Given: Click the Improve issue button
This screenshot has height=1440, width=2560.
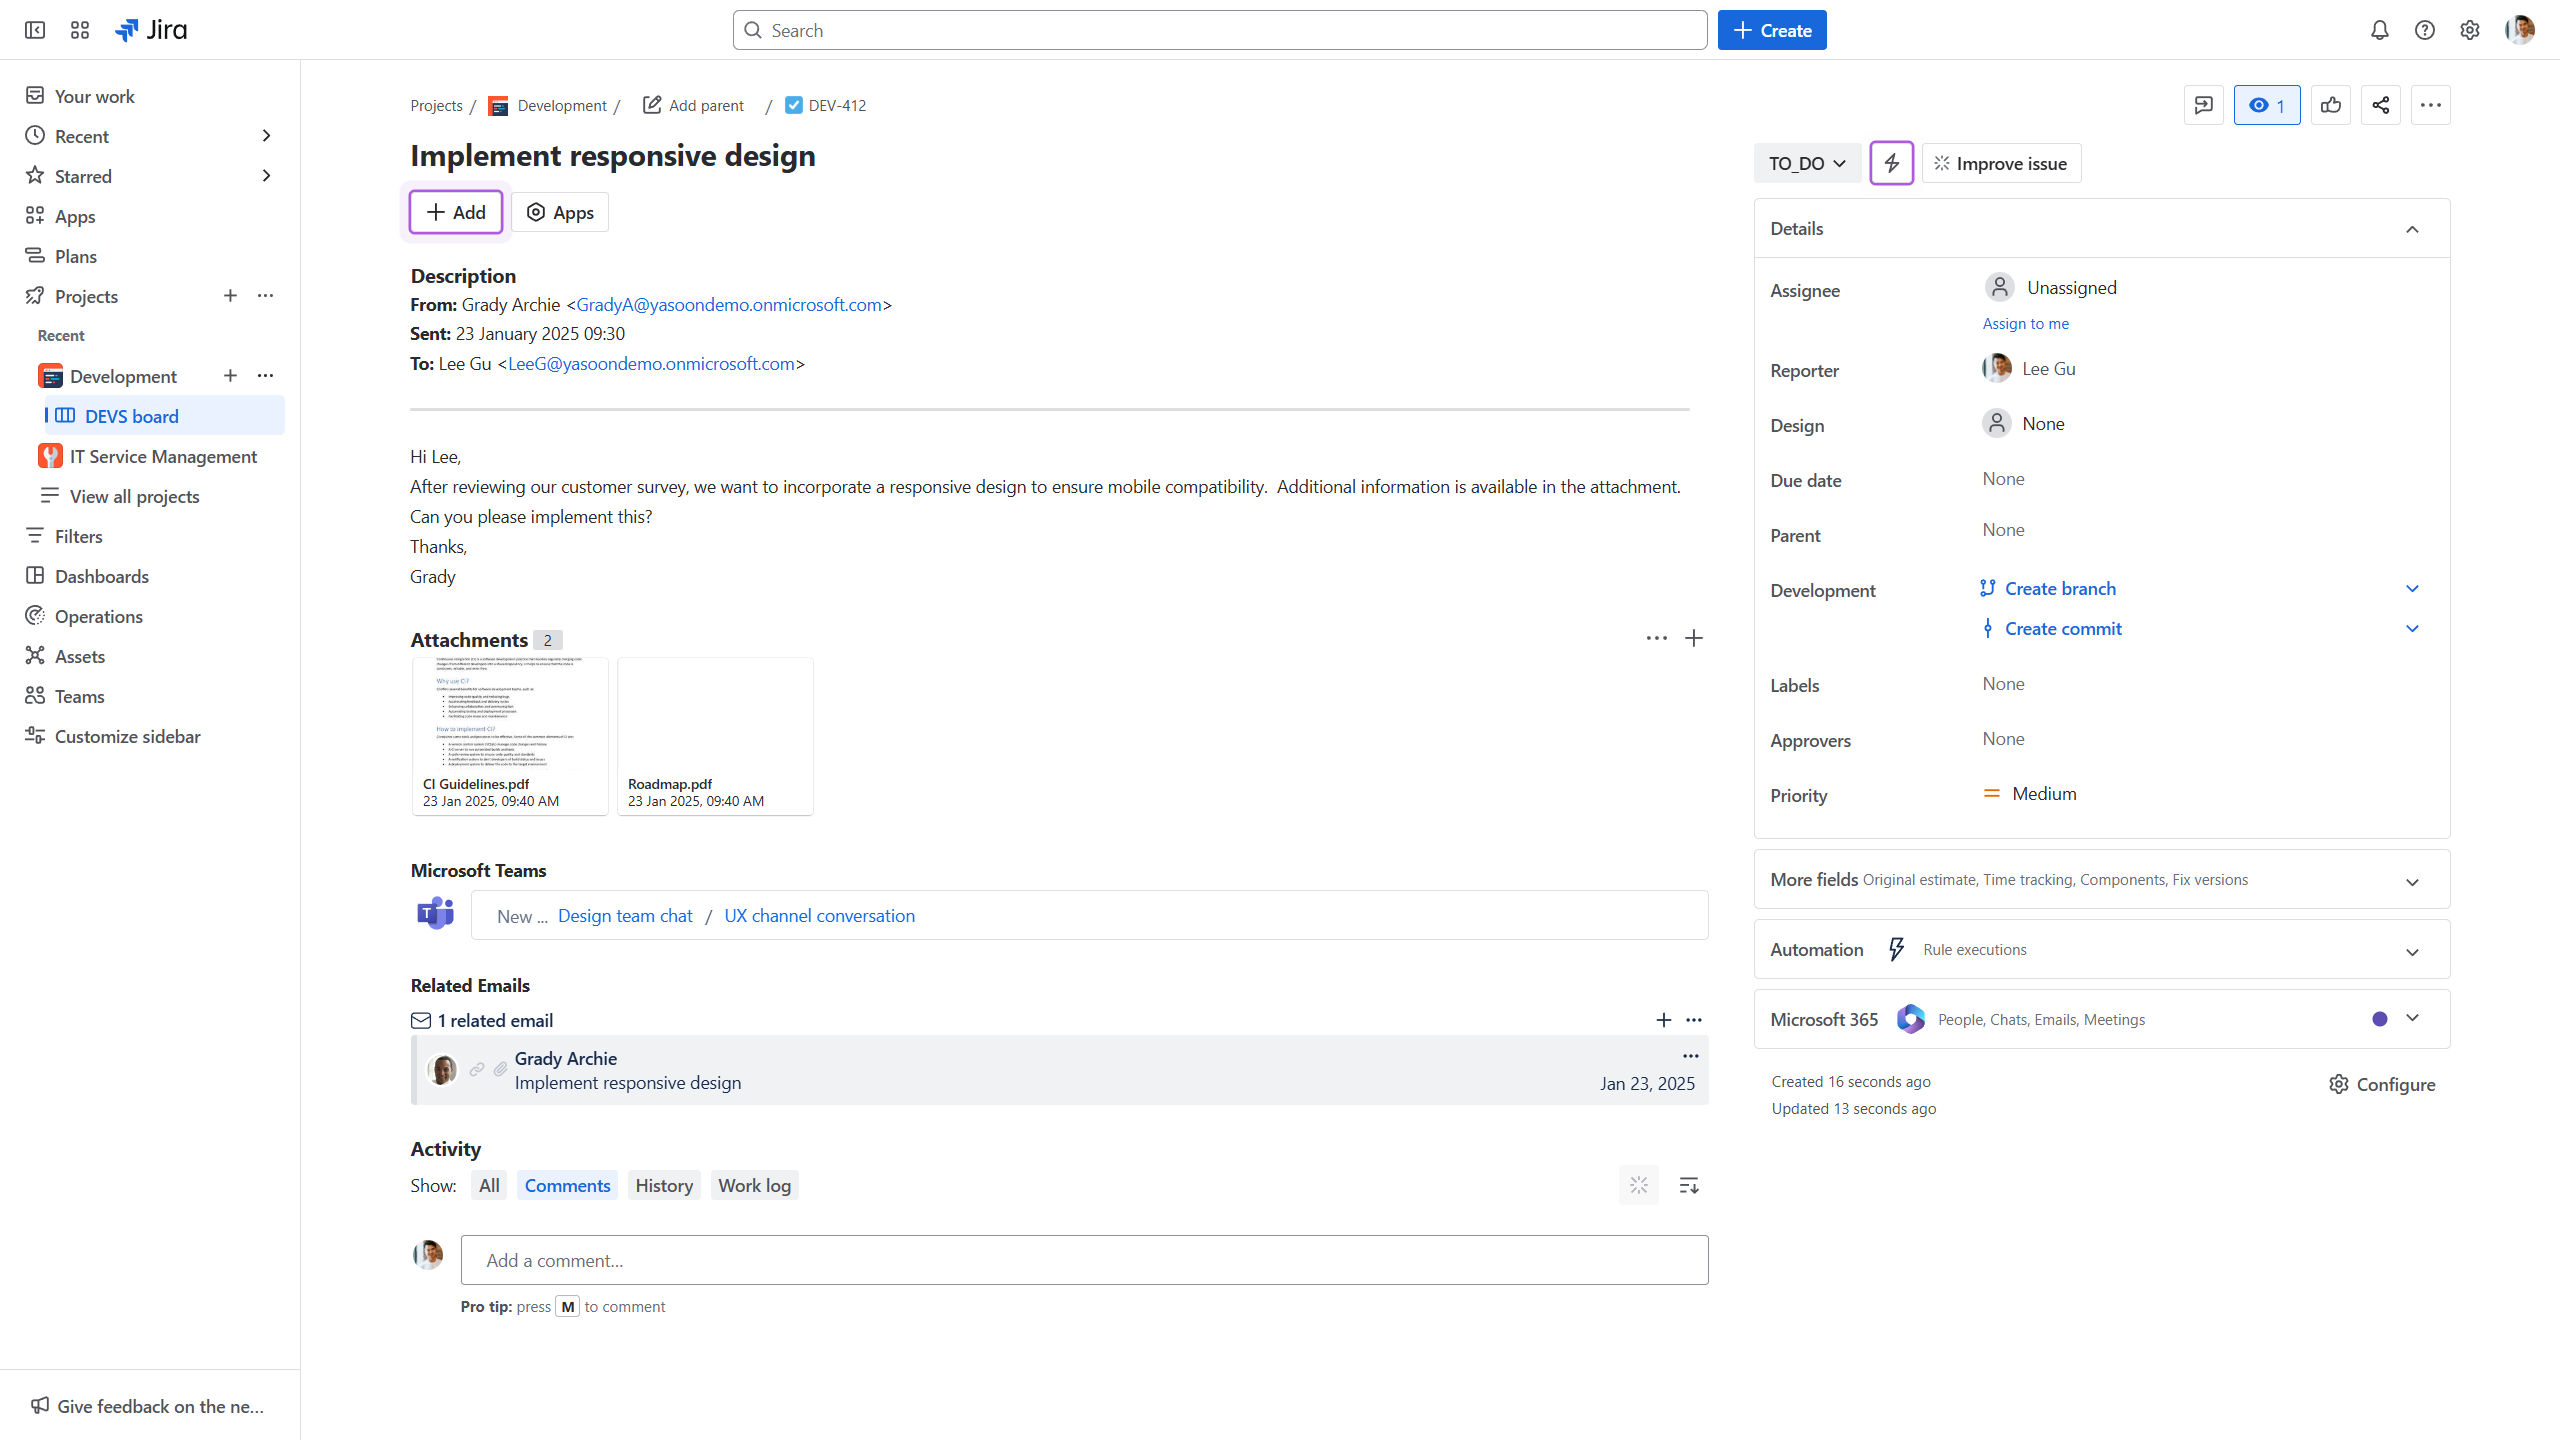Looking at the screenshot, I should click(x=2000, y=163).
